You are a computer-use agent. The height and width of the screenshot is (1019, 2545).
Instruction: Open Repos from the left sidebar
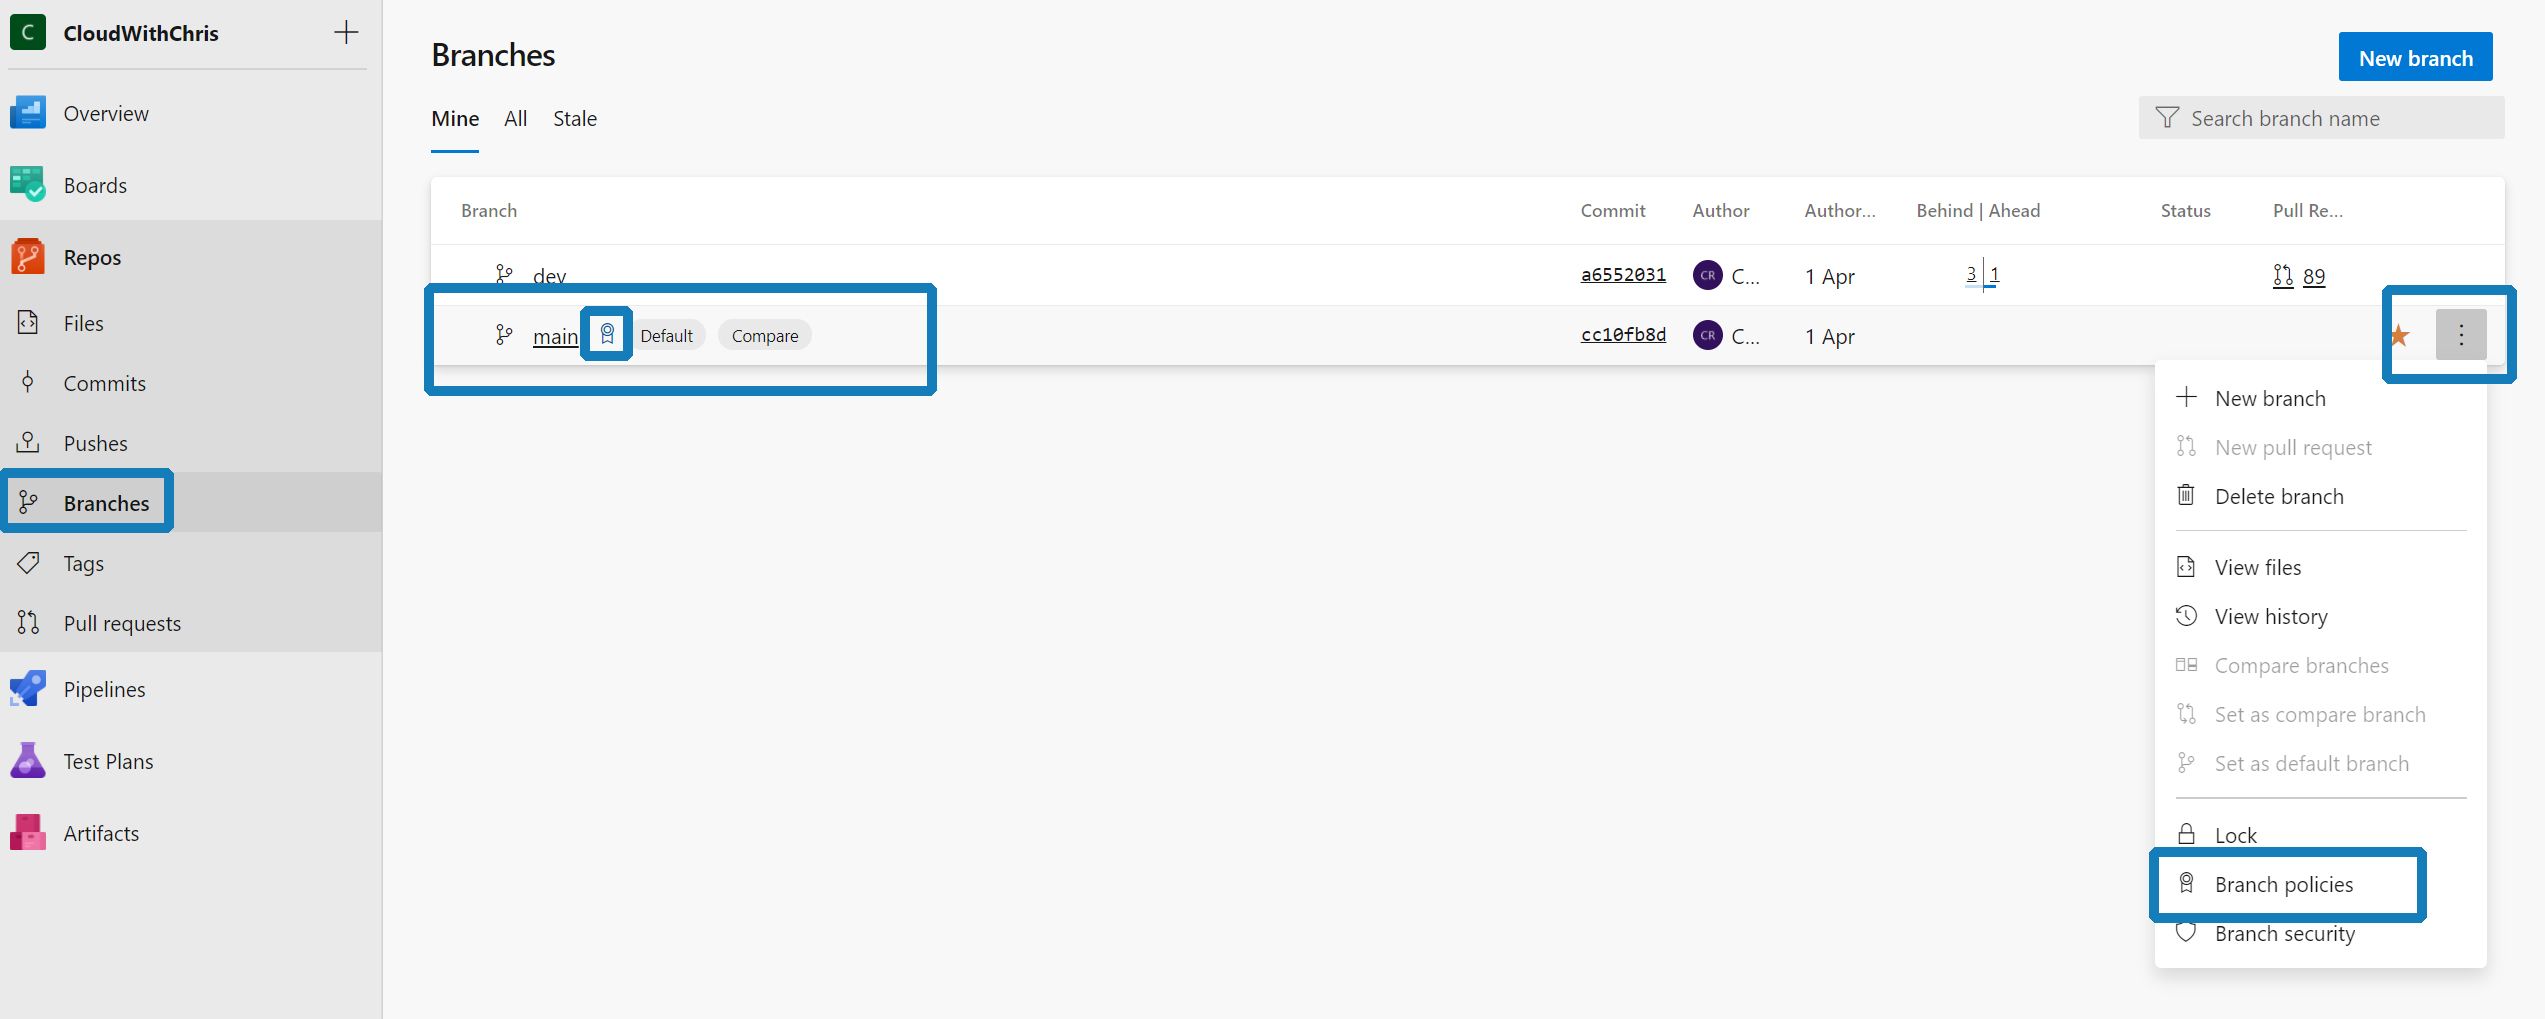[x=92, y=256]
